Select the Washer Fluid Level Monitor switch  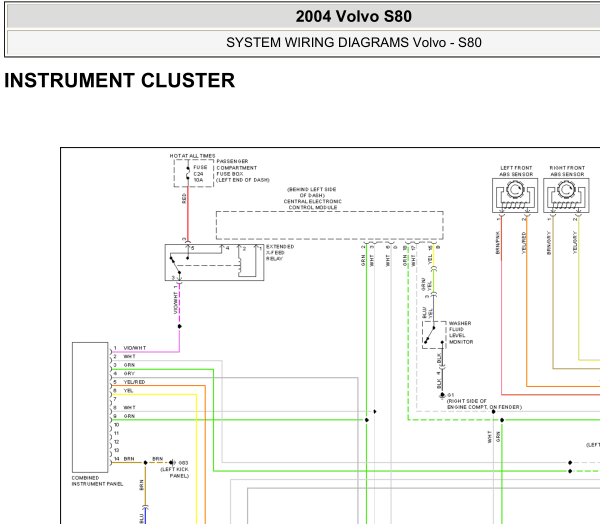(x=434, y=335)
